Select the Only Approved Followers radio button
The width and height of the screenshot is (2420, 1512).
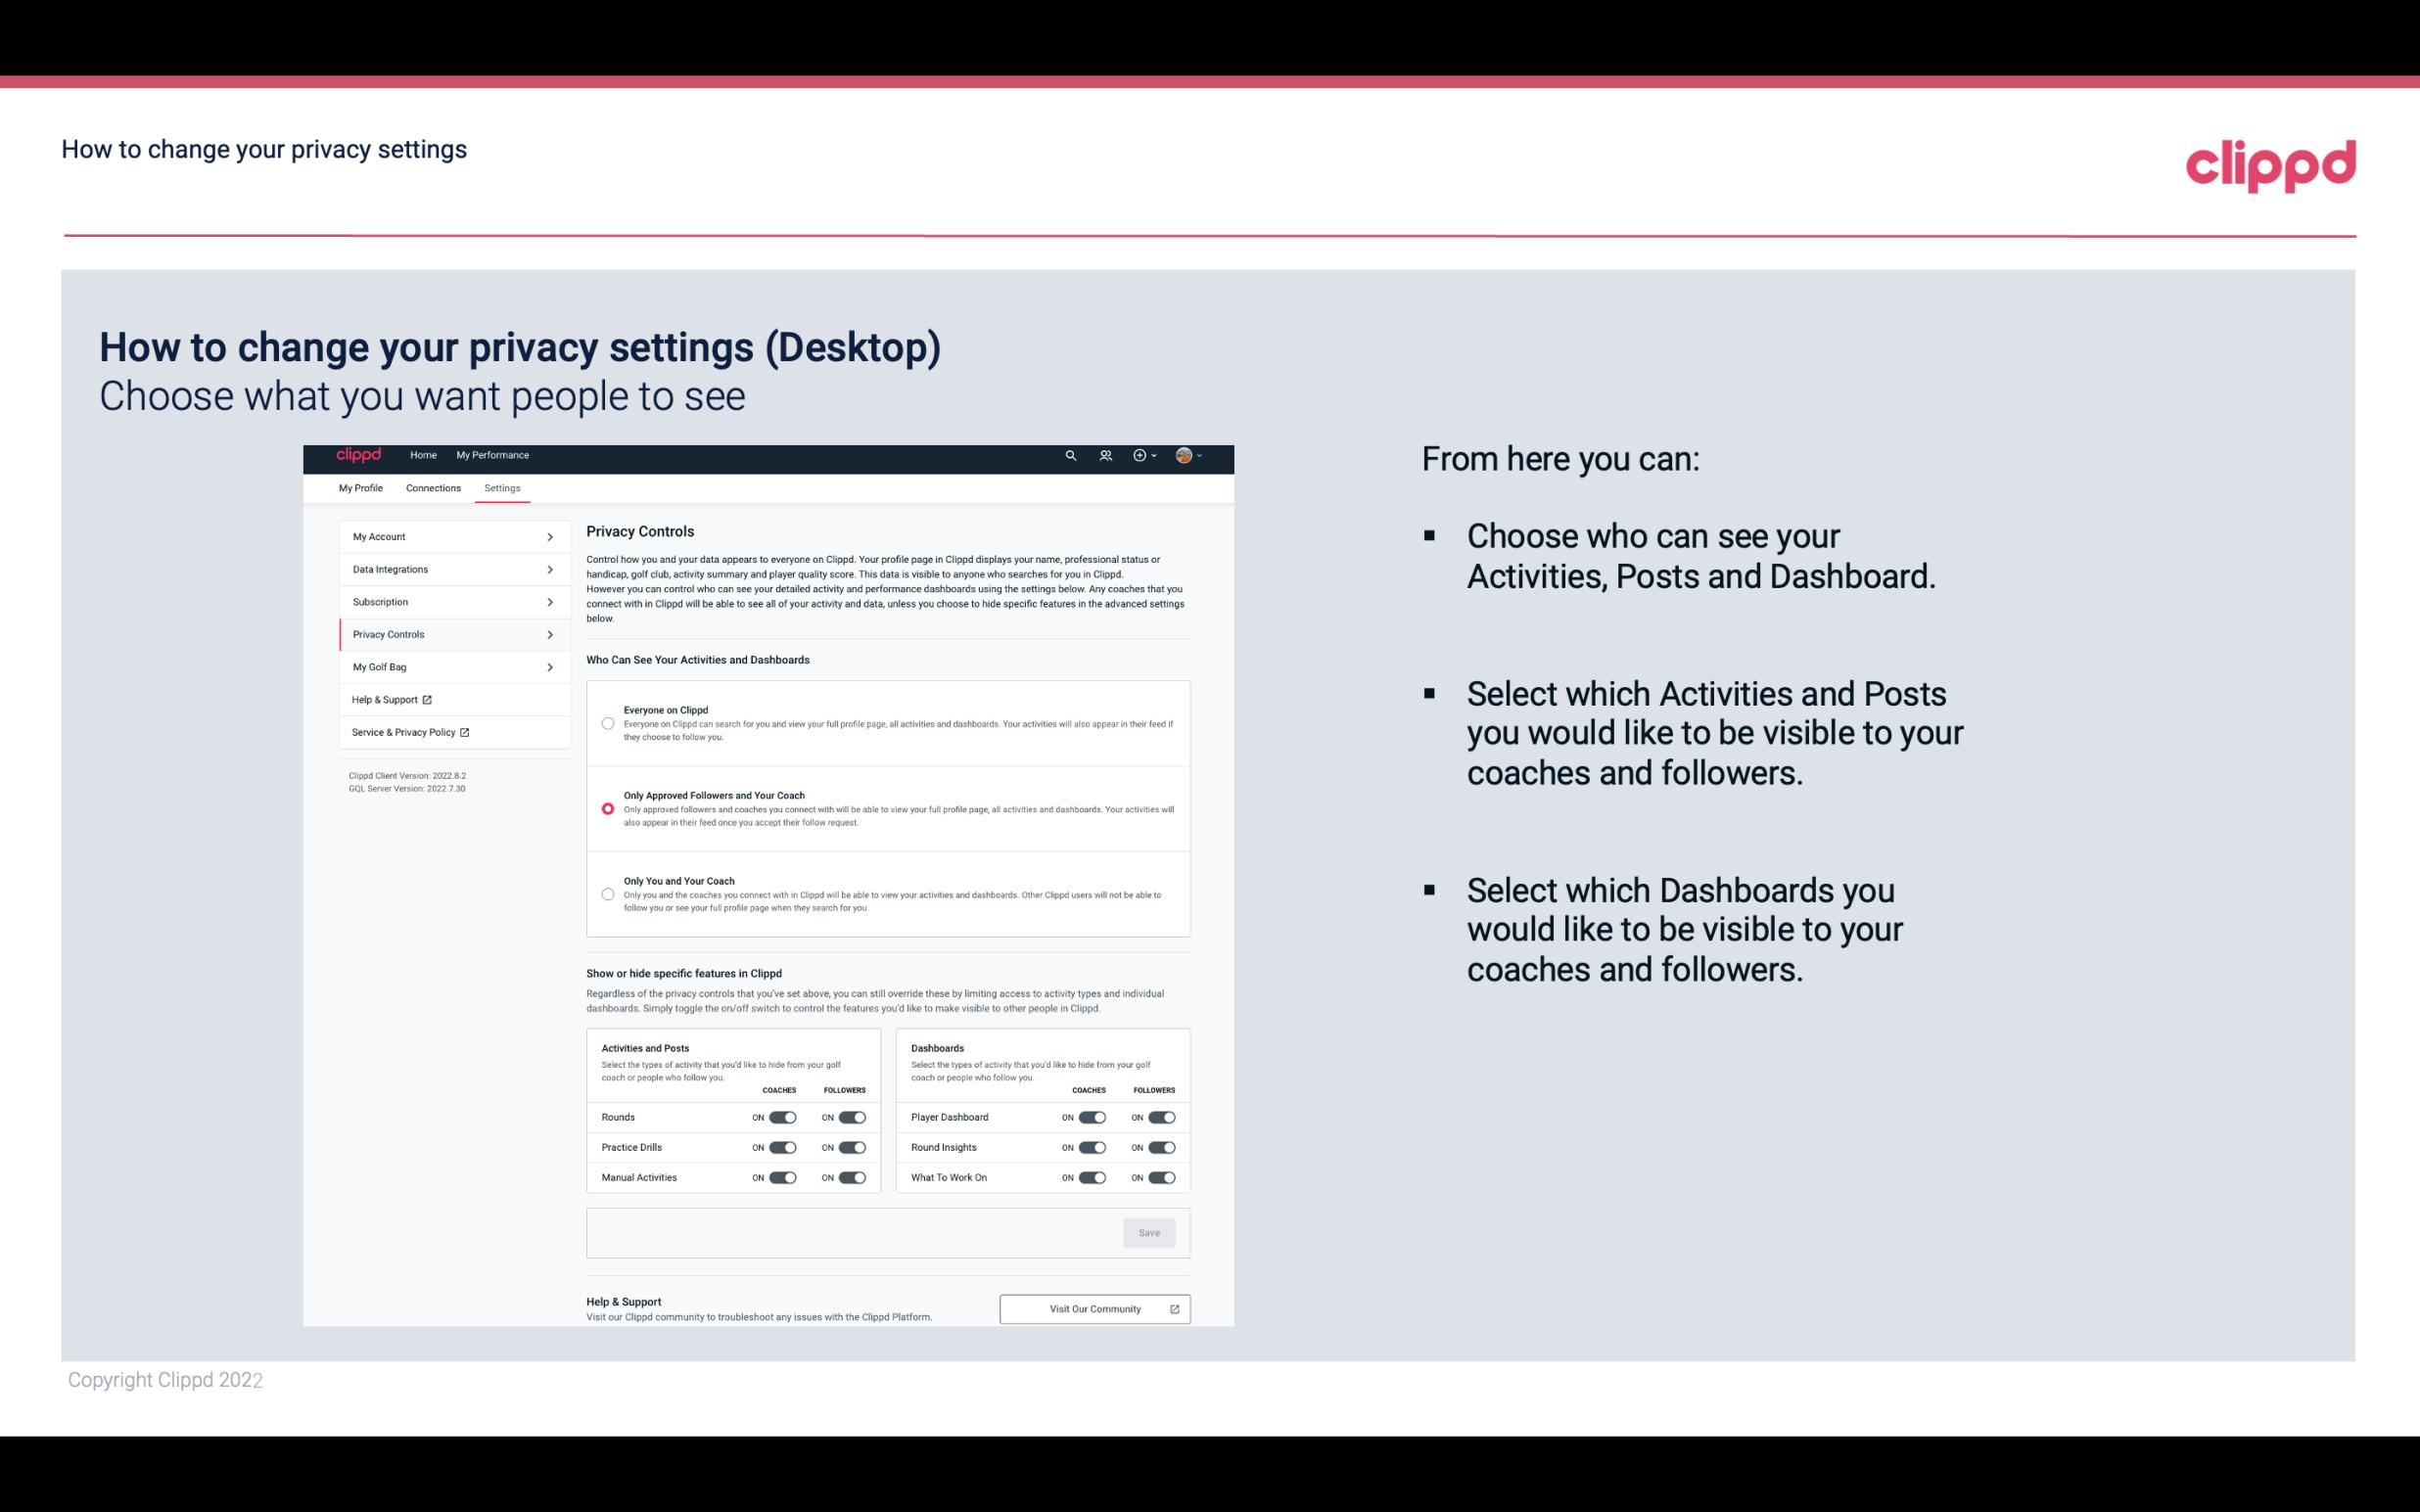[606, 806]
